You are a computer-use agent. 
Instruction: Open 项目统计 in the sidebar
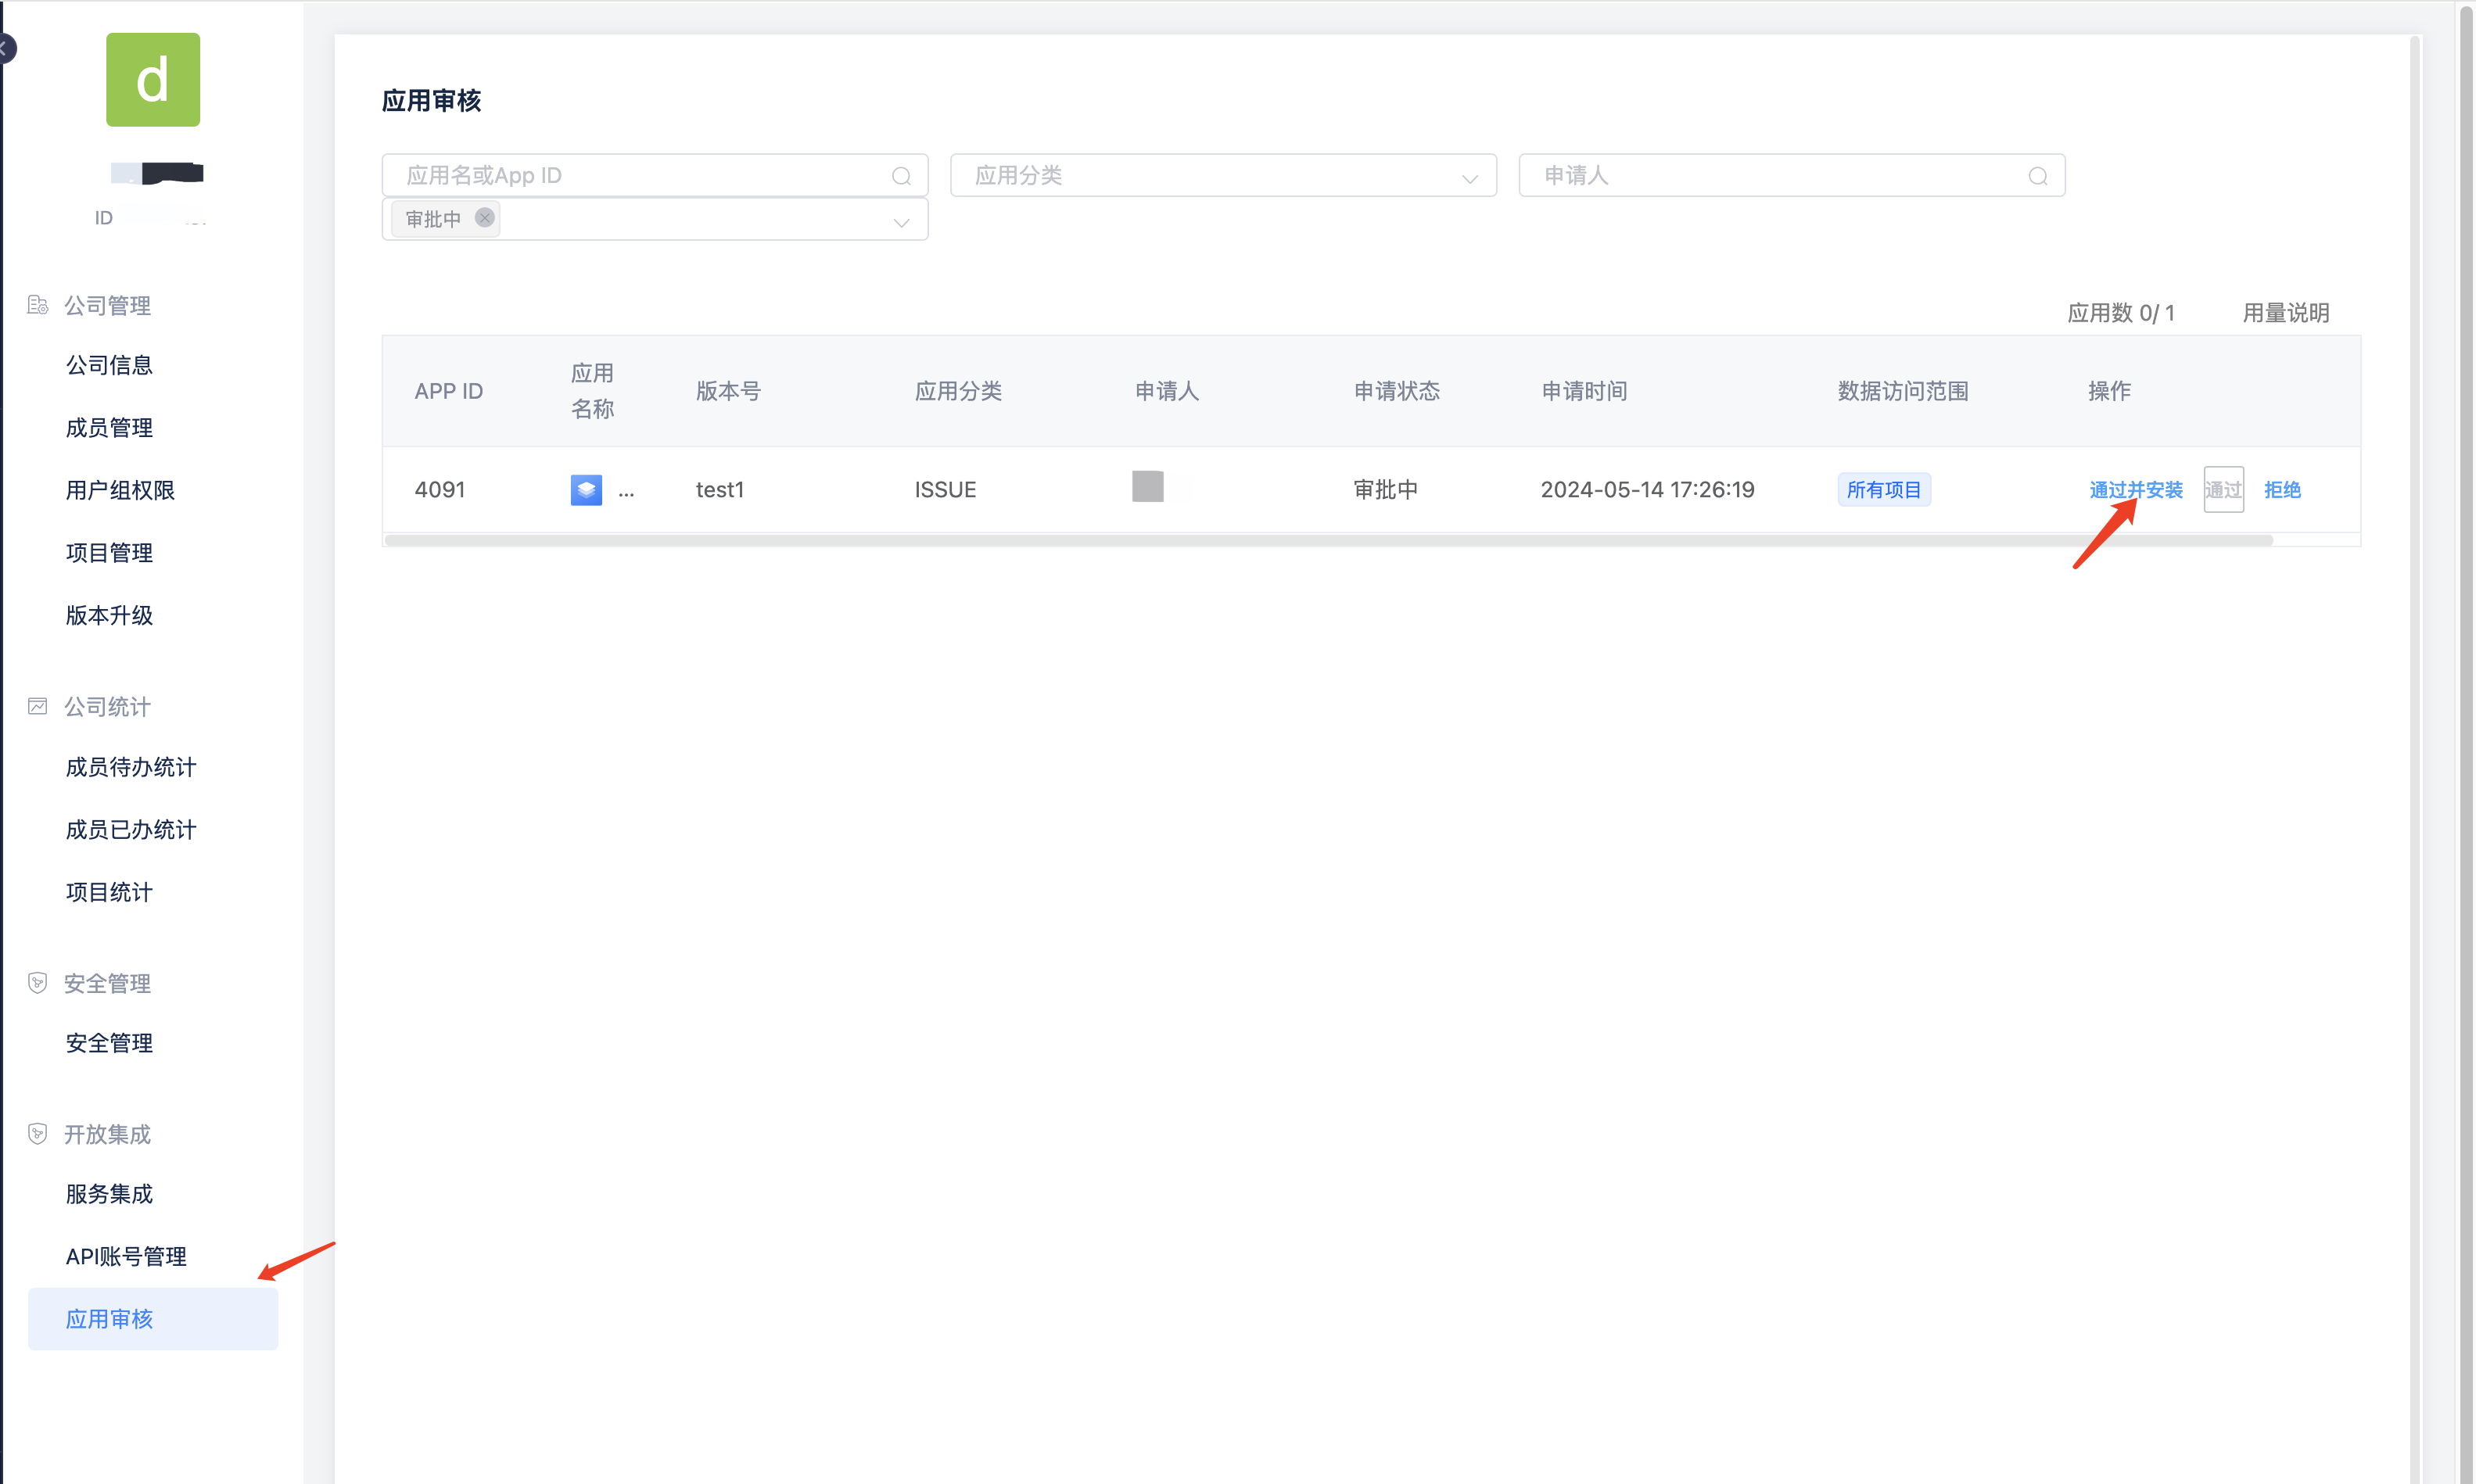coord(109,892)
